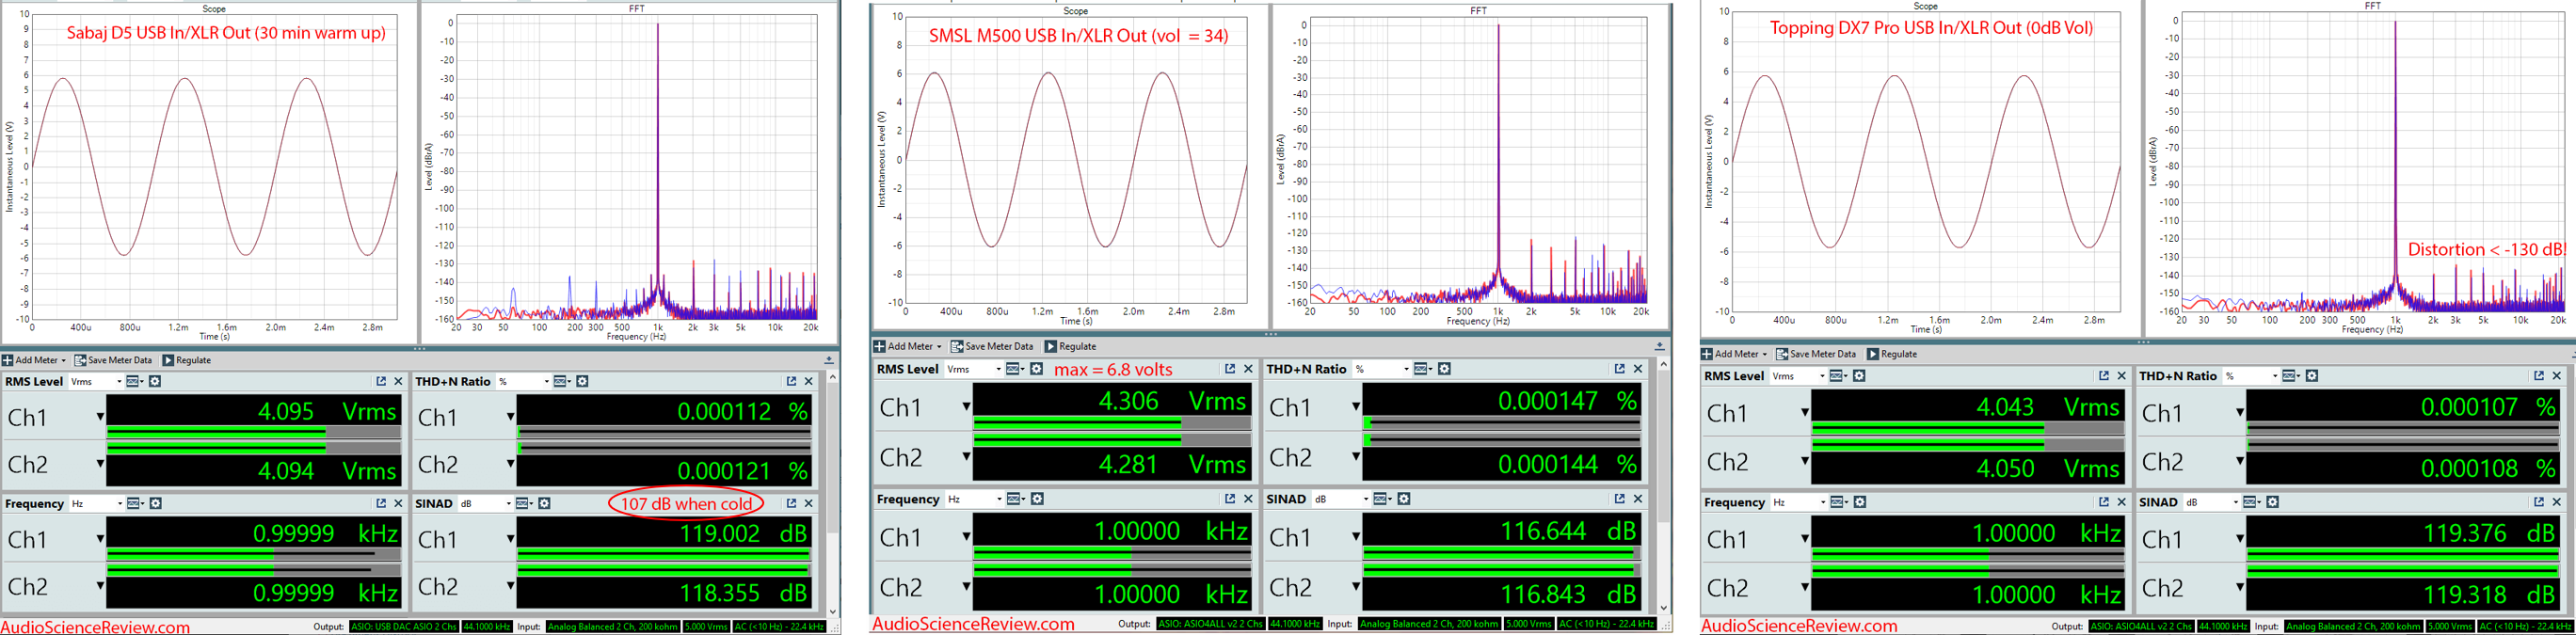
Task: Click the meter toolbar's far-right arrow icon in Sabaj D5 panel
Action: pos(828,360)
